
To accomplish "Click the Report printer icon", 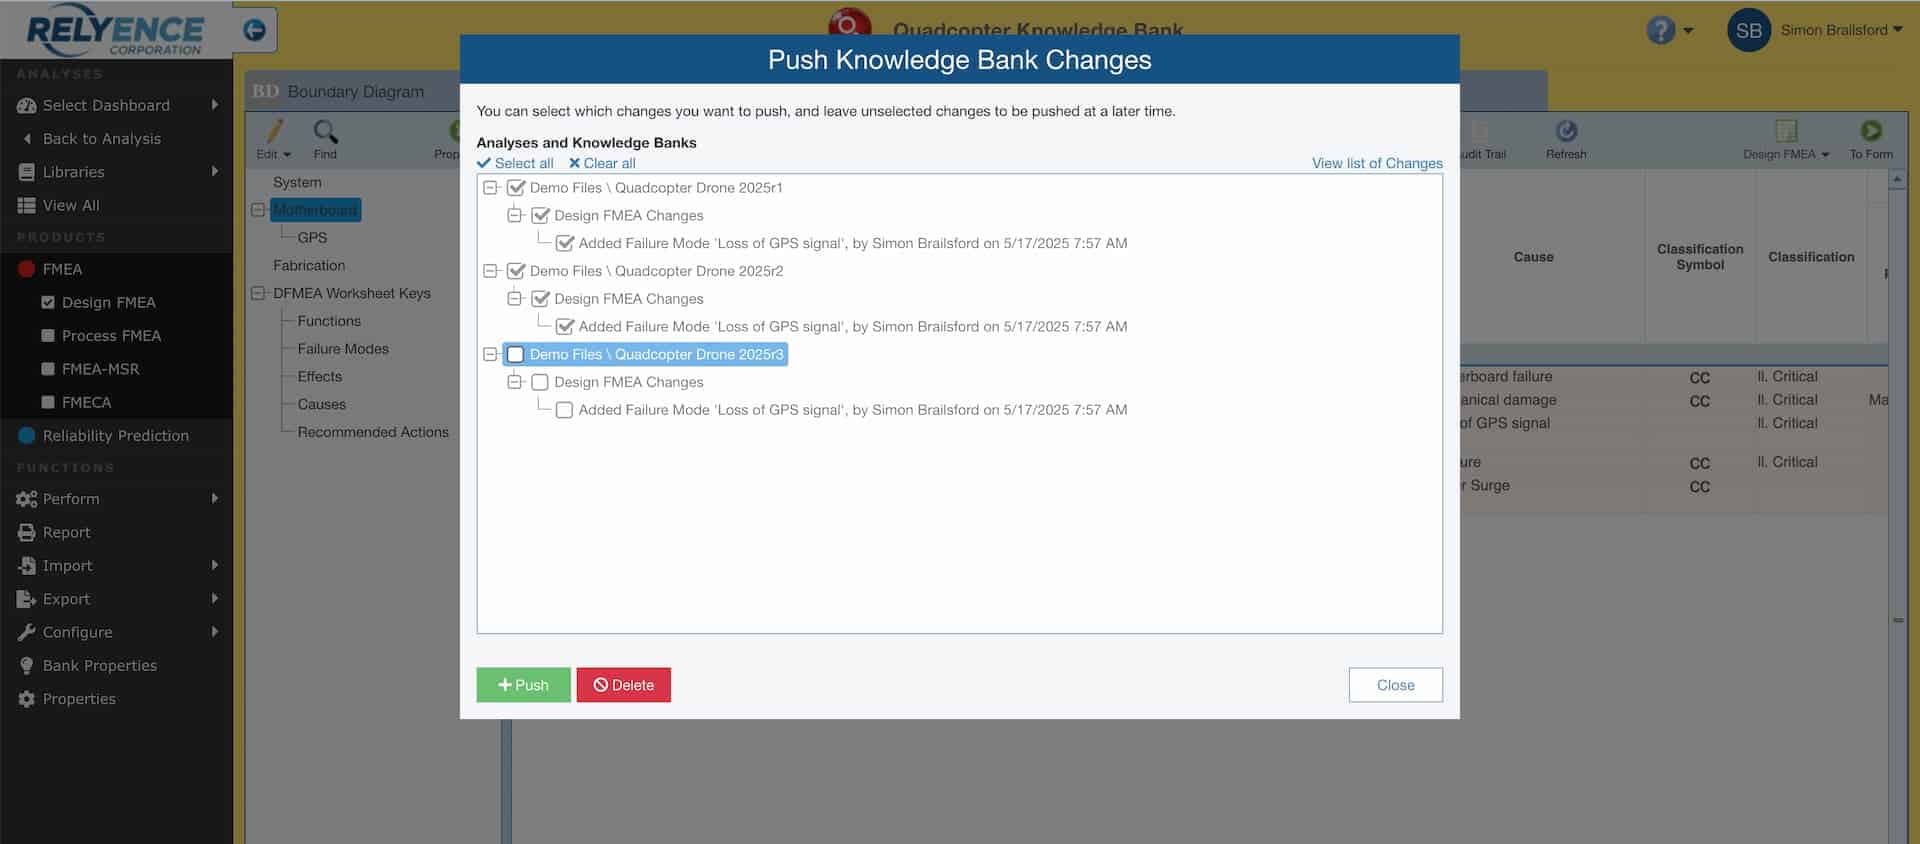I will coord(27,533).
